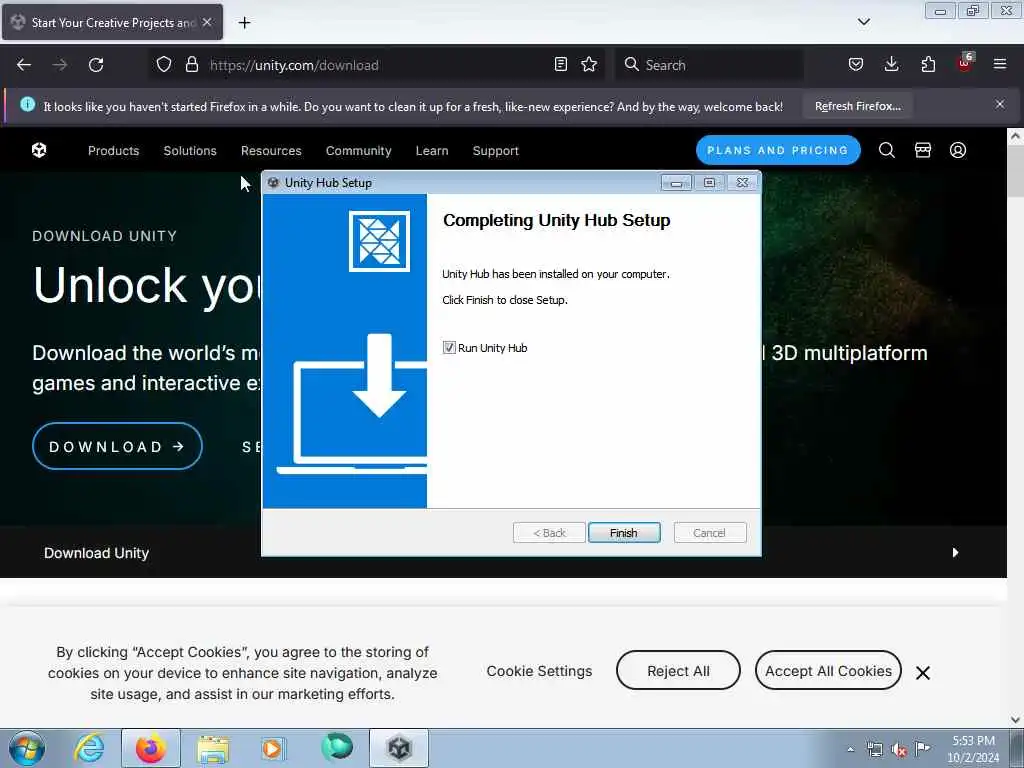Click Accept All Cookies
Screen dimensions: 1024x768
(828, 670)
